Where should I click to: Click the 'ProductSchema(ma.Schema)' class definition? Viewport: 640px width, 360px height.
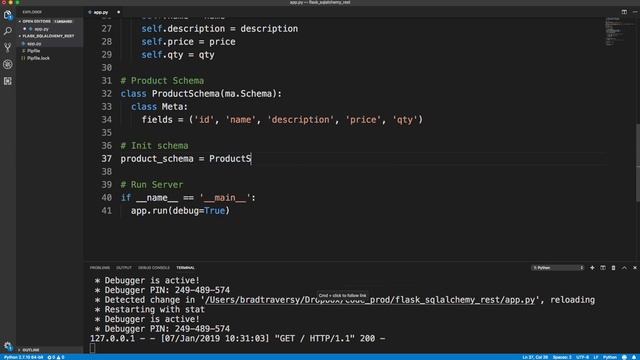216,94
